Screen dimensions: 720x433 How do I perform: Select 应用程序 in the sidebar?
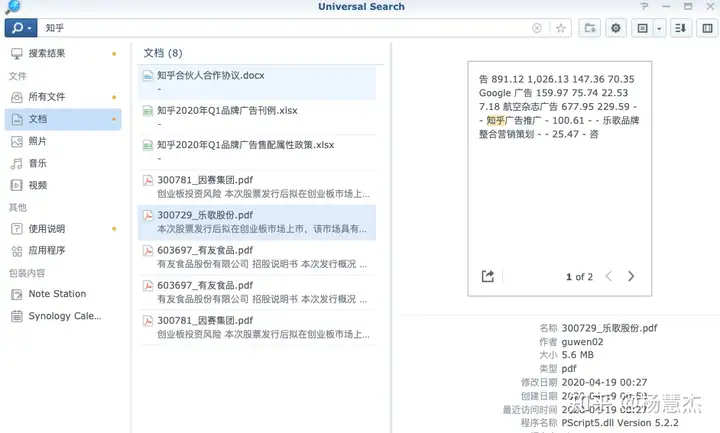[63, 250]
